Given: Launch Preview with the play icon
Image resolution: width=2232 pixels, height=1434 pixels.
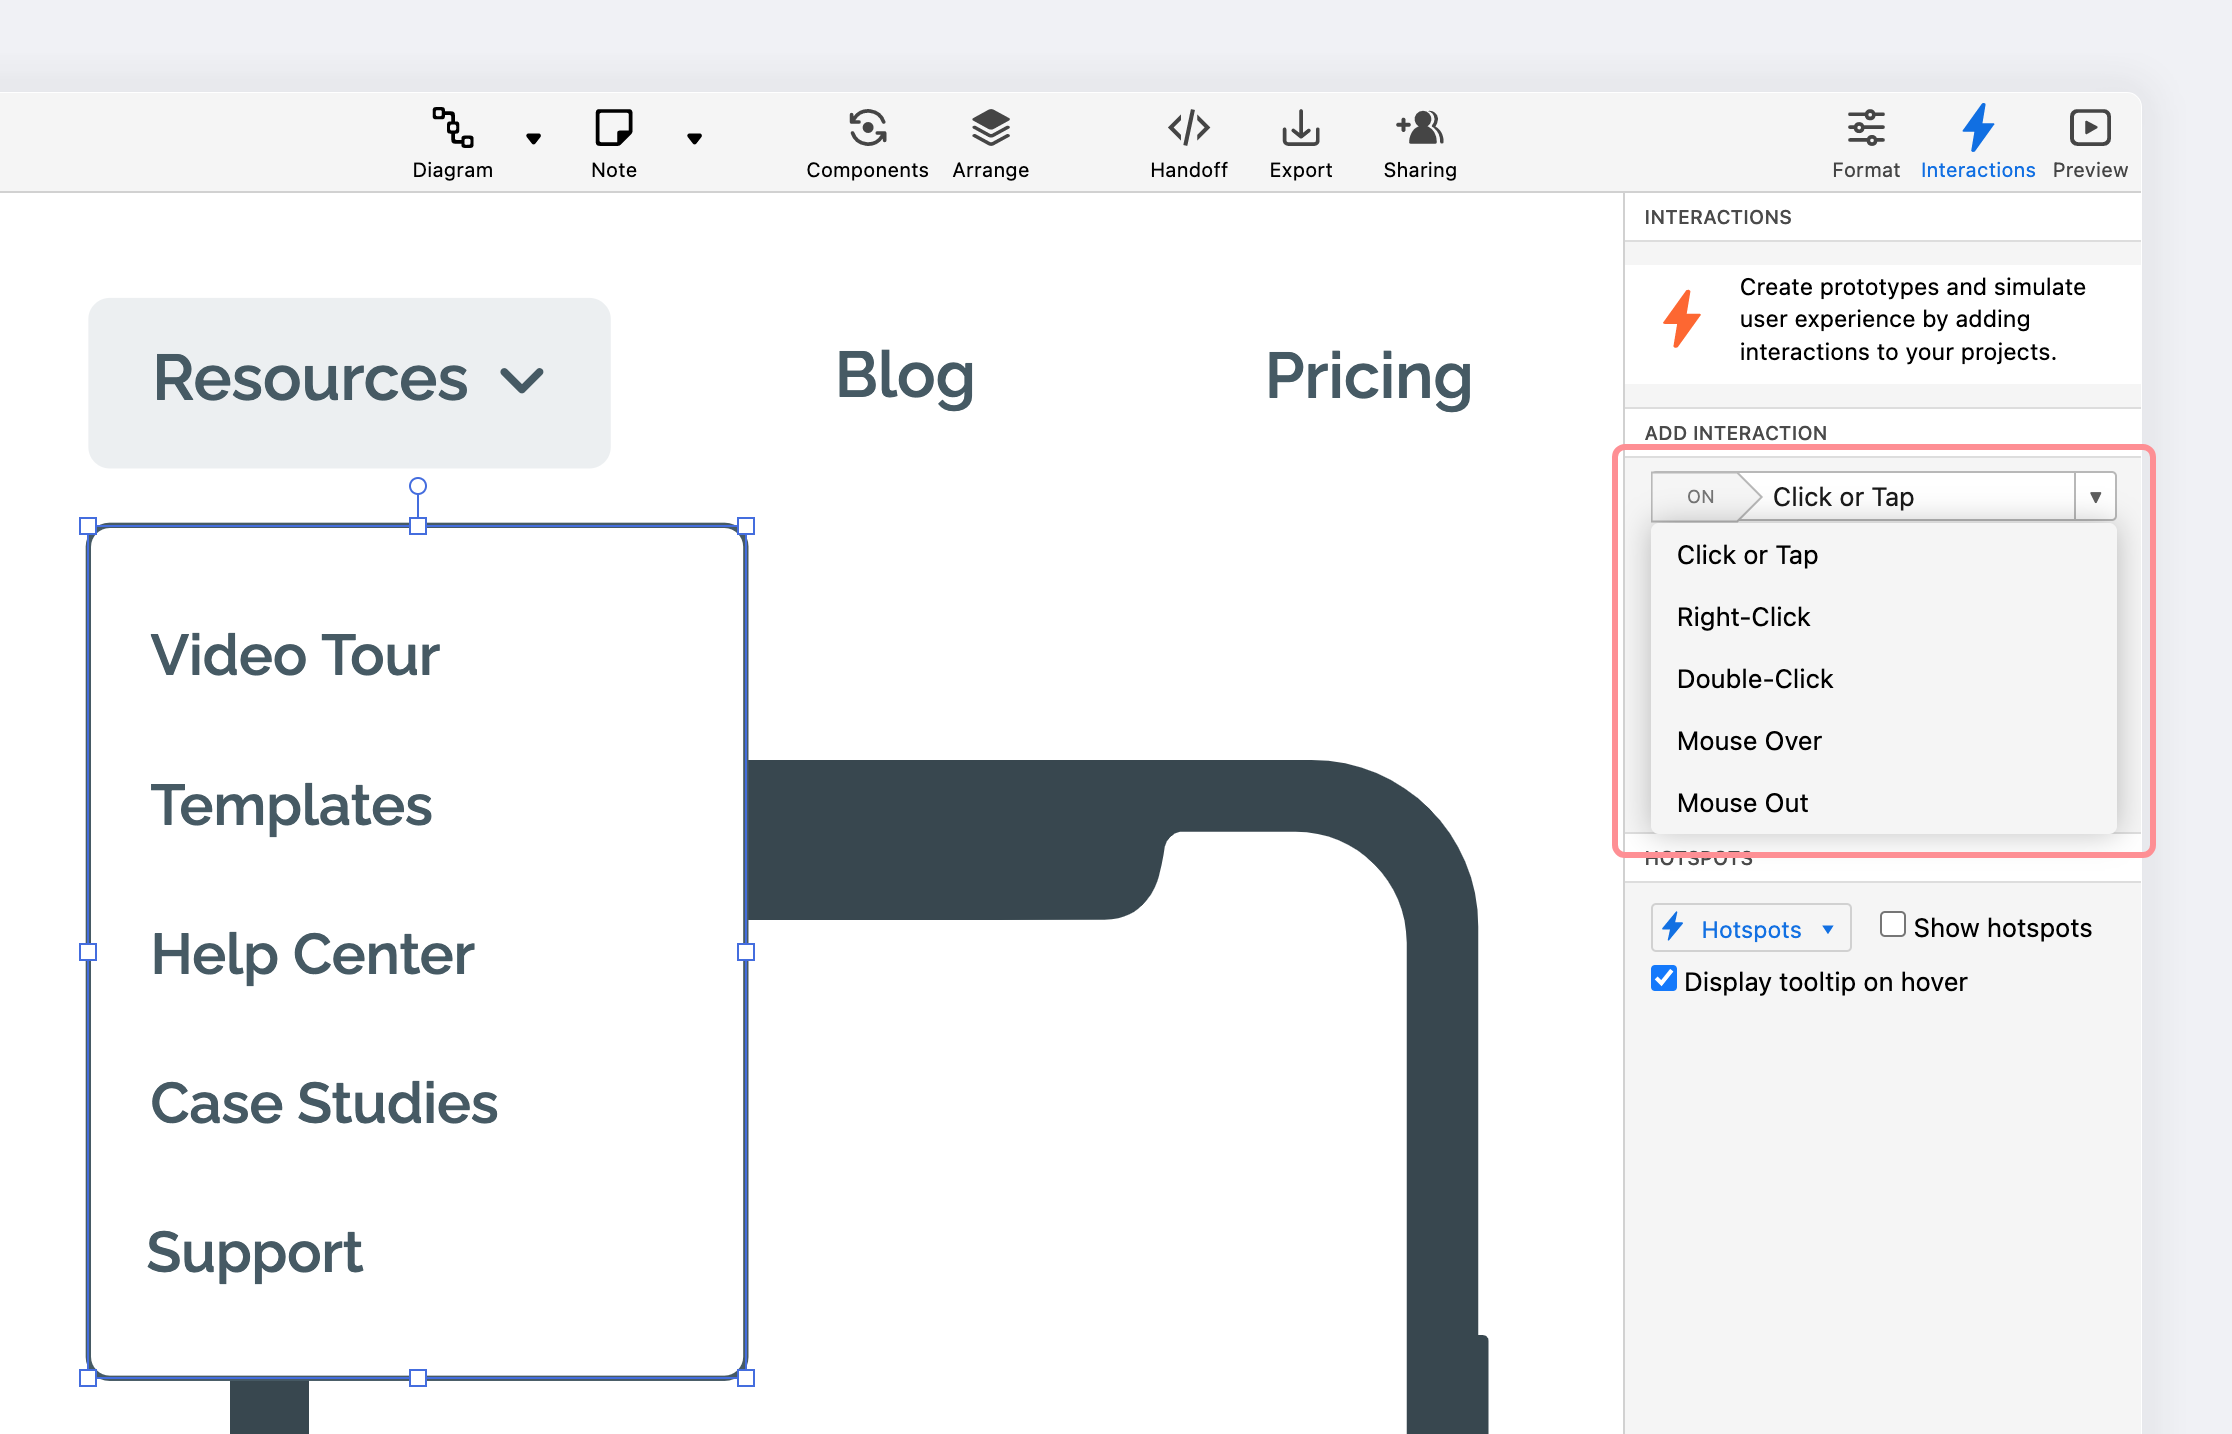Looking at the screenshot, I should pyautogui.click(x=2089, y=128).
